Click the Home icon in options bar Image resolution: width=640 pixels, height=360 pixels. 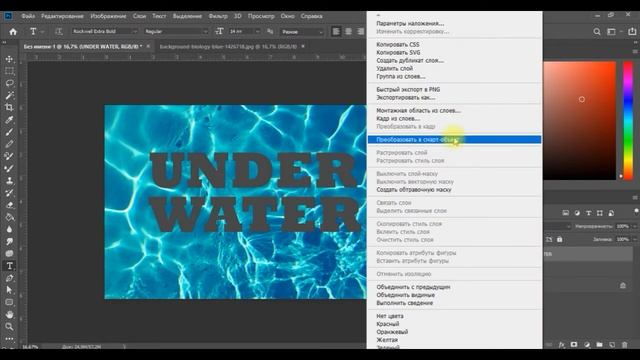tap(13, 31)
